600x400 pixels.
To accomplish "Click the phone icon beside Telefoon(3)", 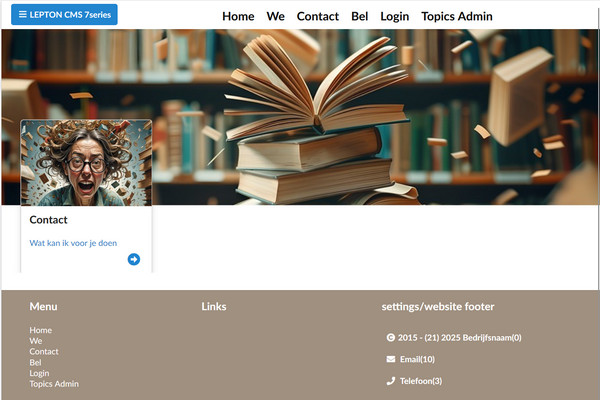I will (x=391, y=381).
